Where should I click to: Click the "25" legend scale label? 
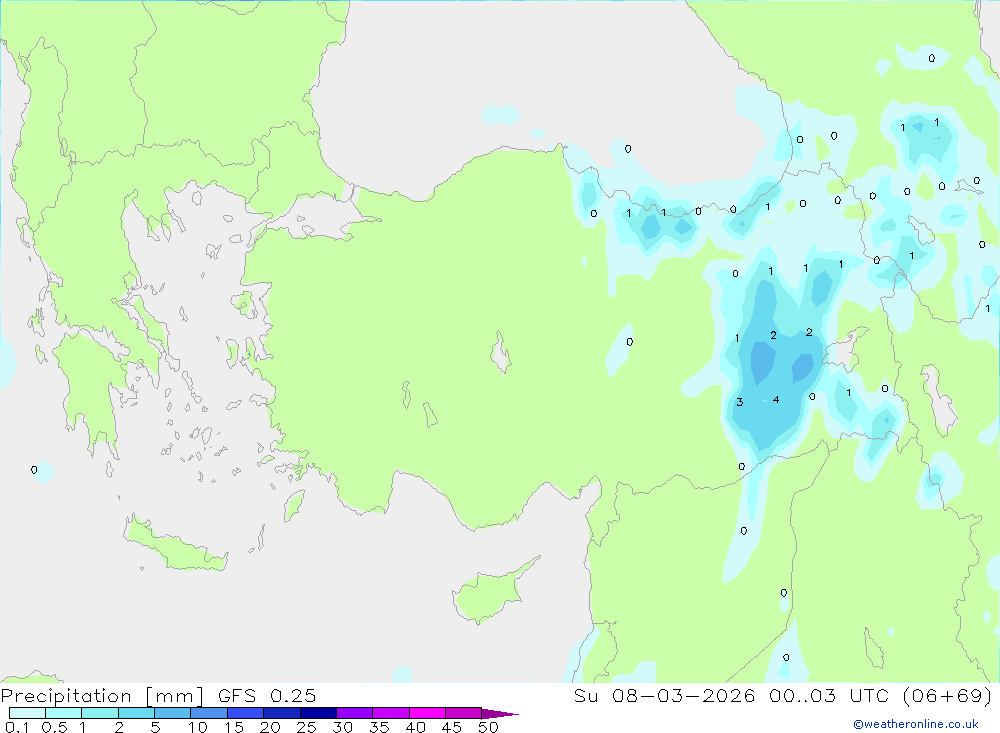click(x=306, y=727)
